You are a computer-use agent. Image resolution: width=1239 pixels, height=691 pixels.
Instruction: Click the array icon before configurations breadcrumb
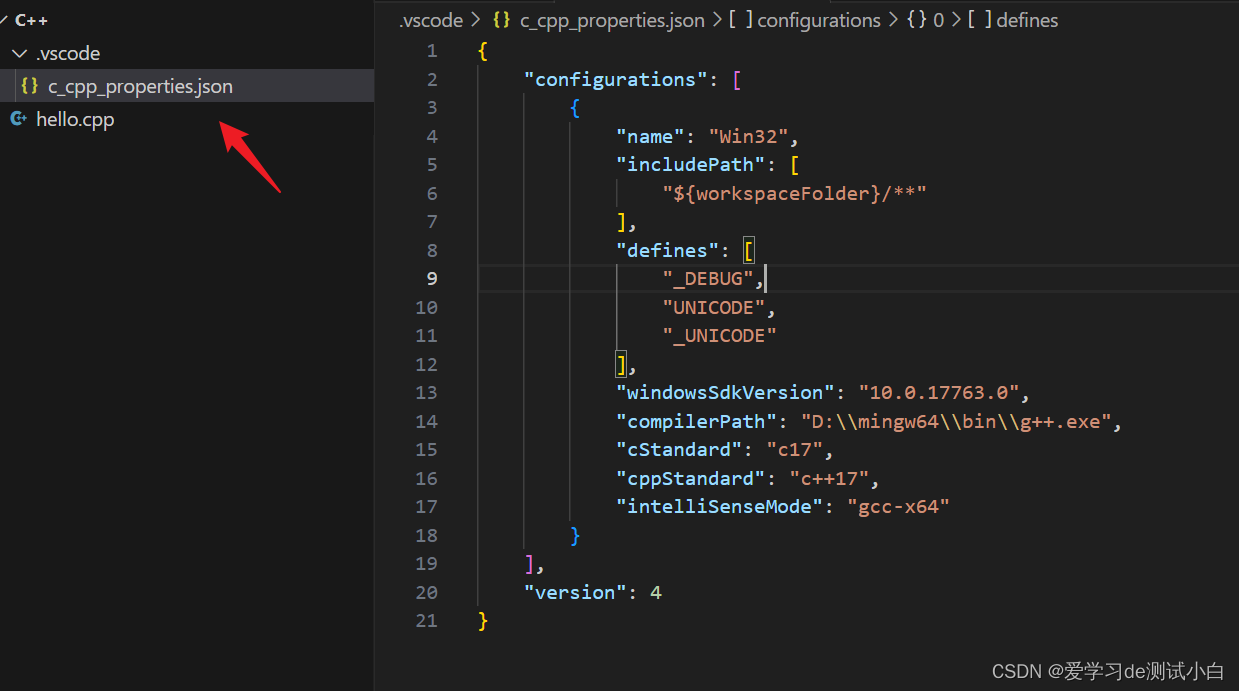tap(740, 20)
